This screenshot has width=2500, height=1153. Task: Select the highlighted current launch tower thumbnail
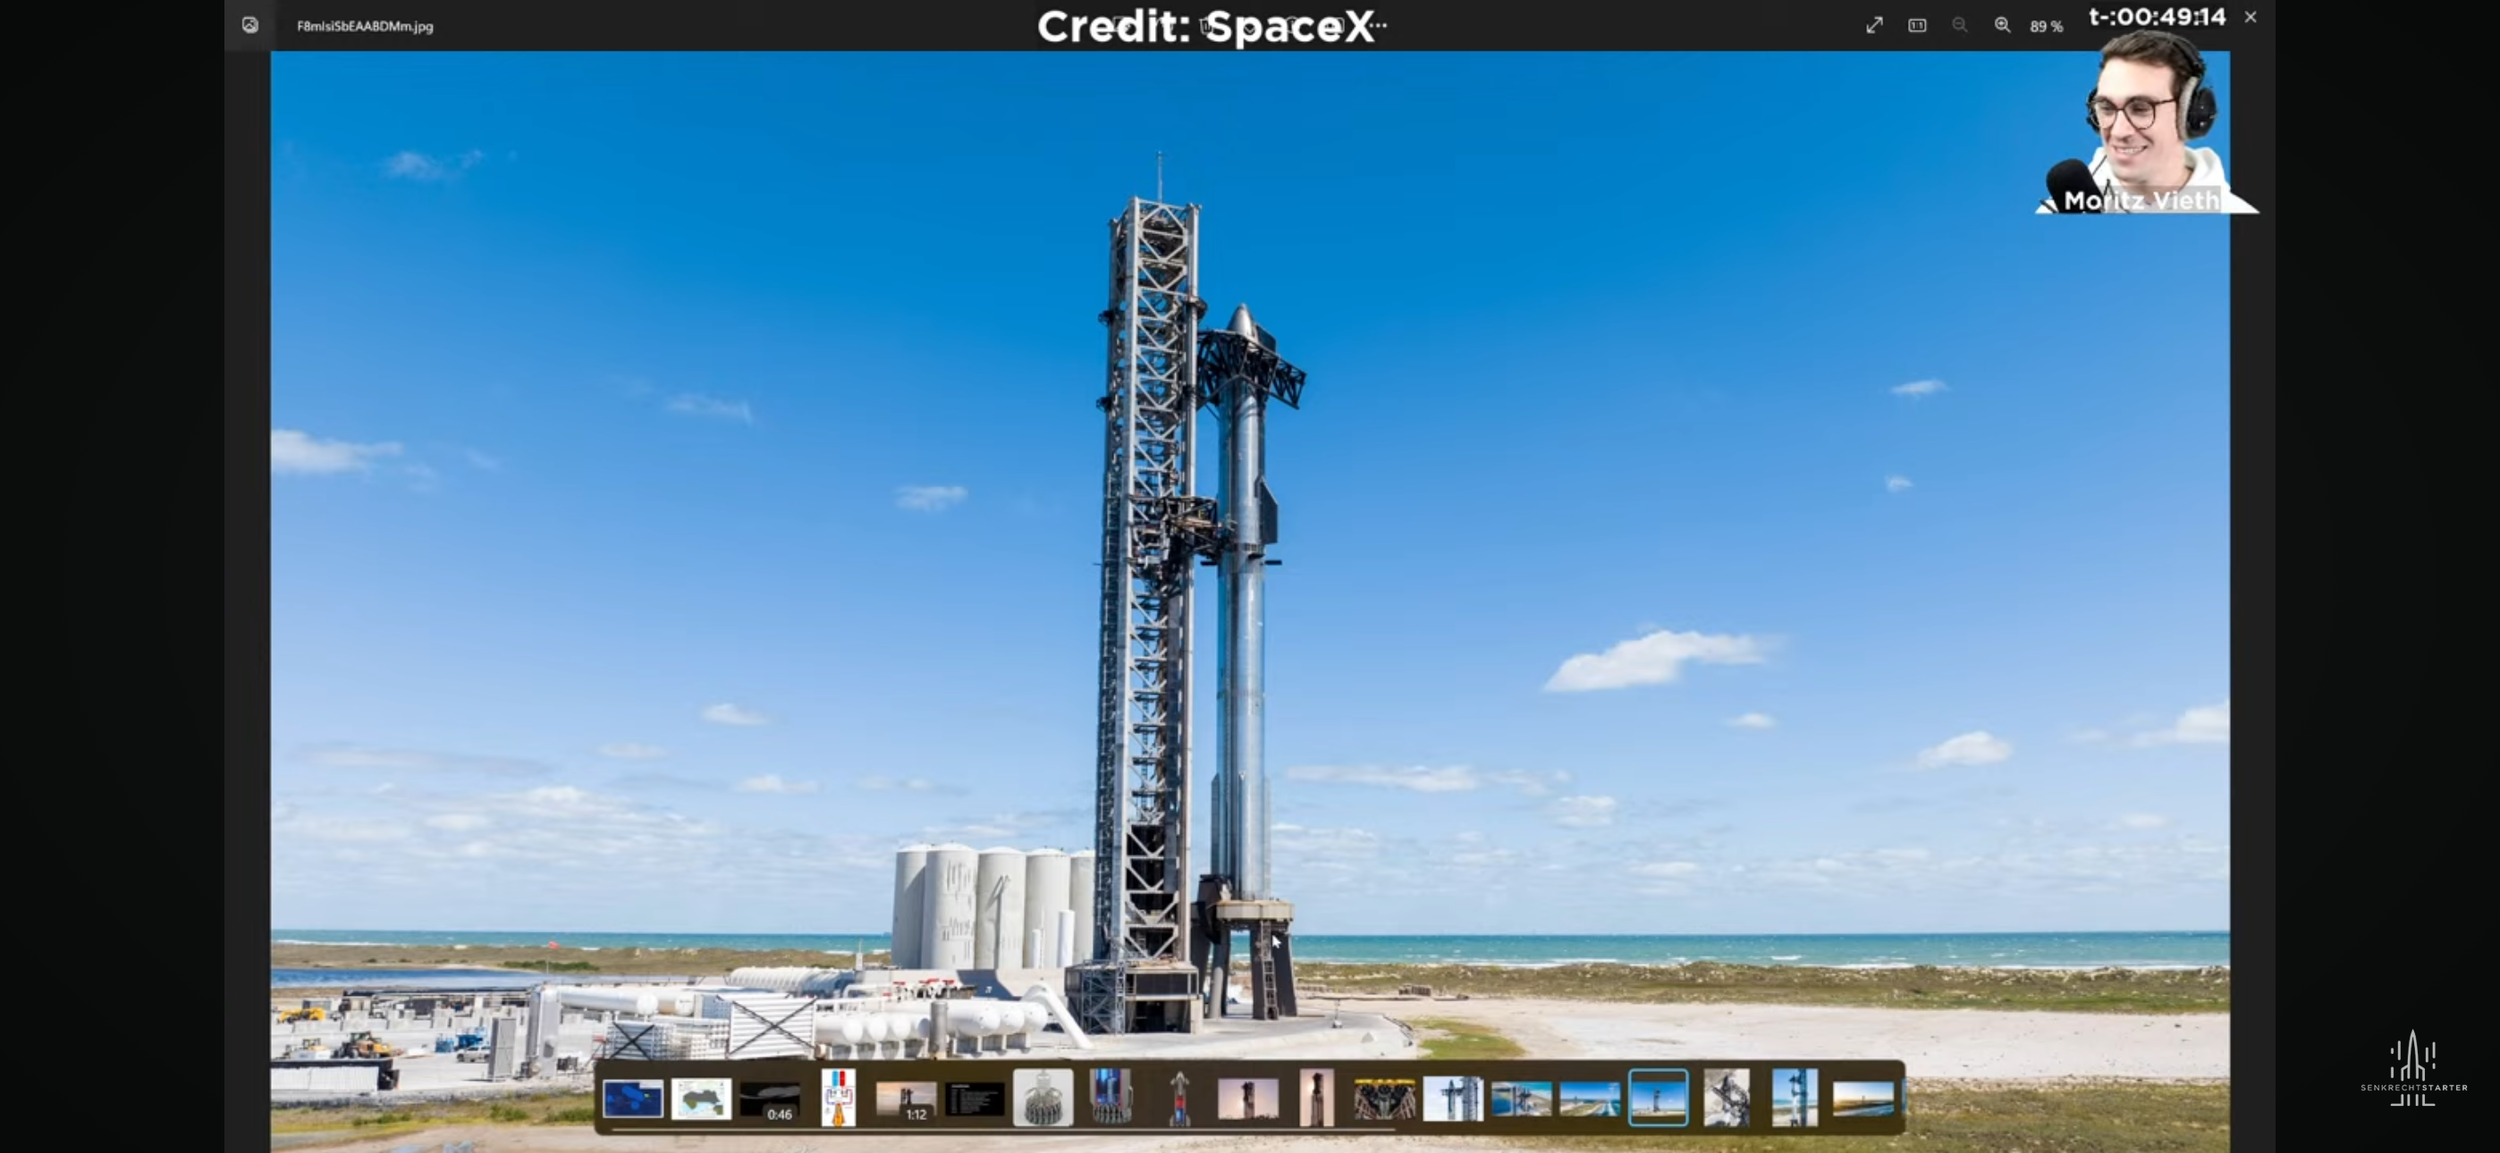point(1658,1098)
